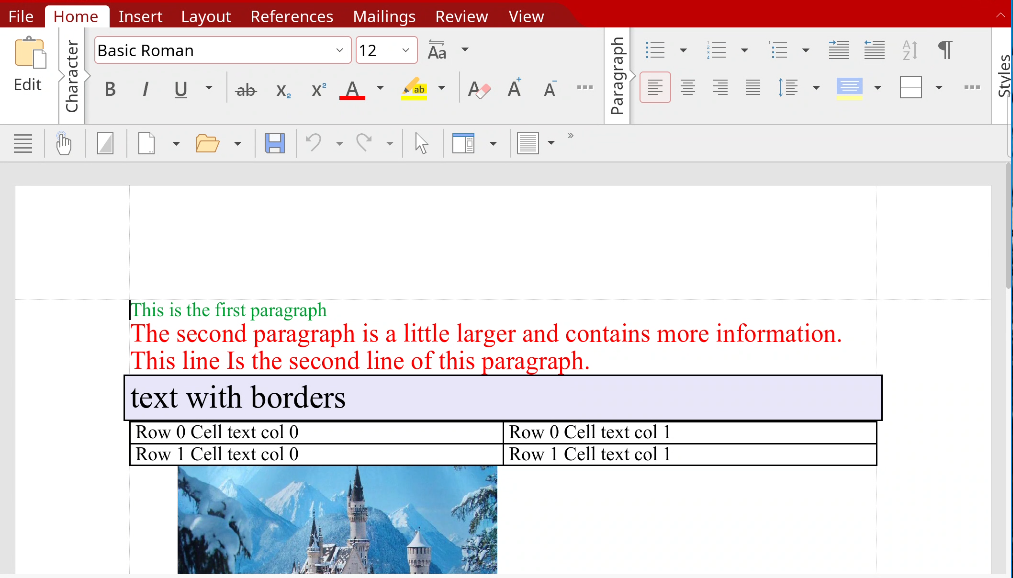Image resolution: width=1013 pixels, height=578 pixels.
Task: Open the red font color swatch
Action: click(x=351, y=89)
